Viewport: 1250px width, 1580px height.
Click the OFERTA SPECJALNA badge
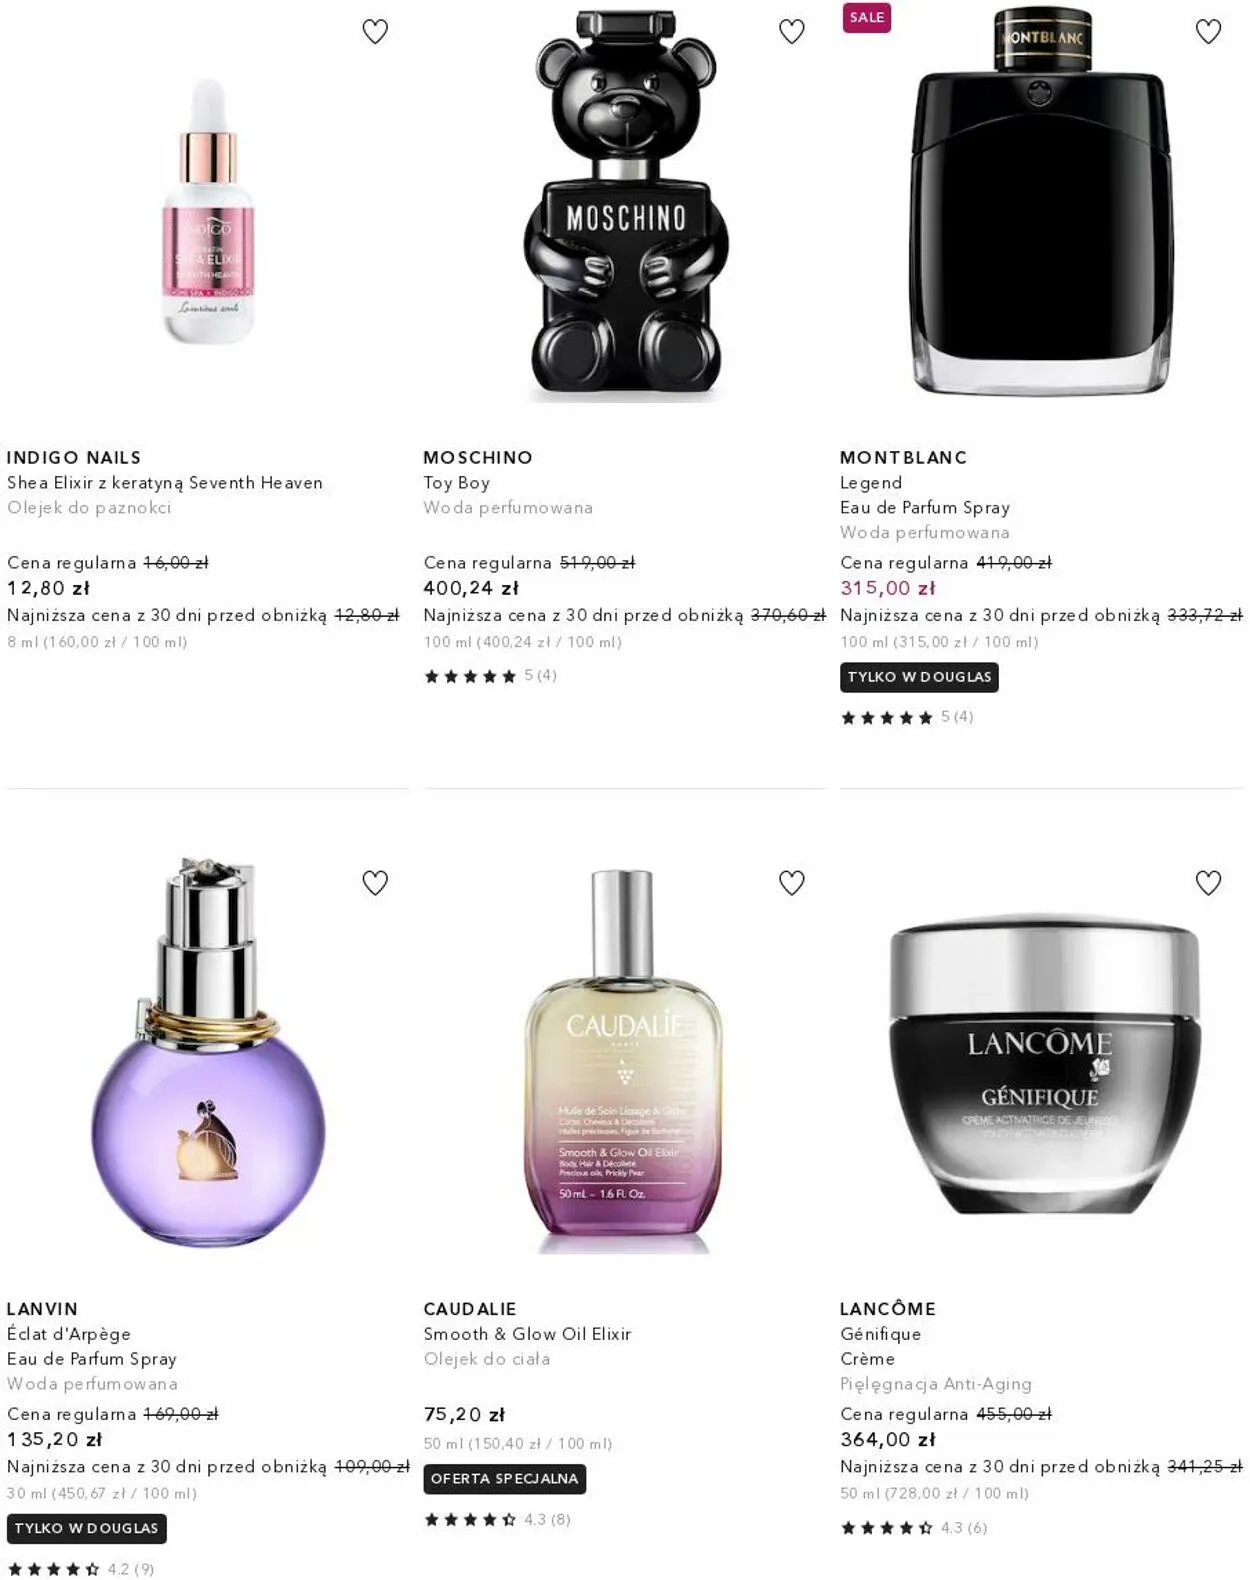pos(505,1479)
